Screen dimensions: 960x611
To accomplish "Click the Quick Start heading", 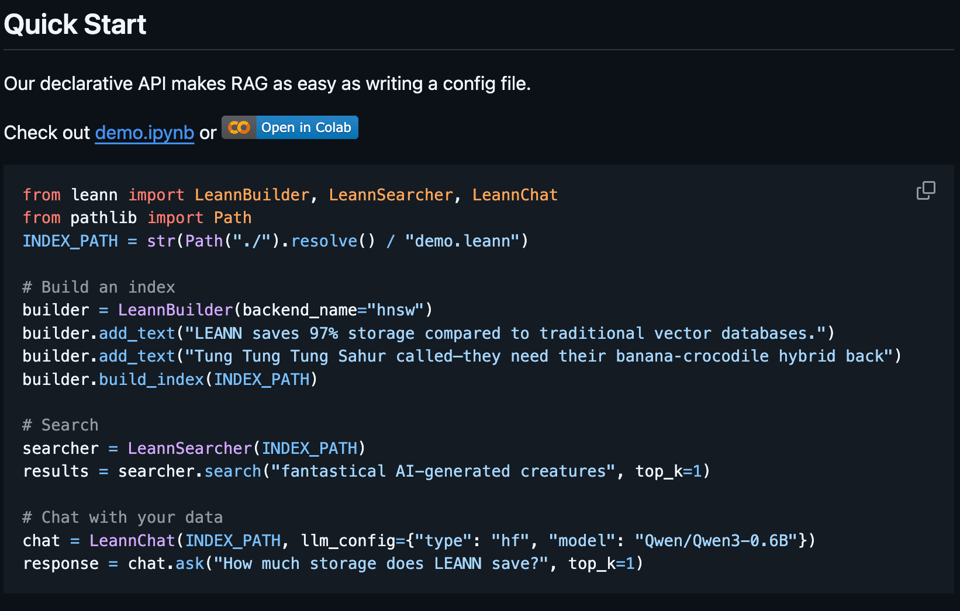I will [x=75, y=24].
